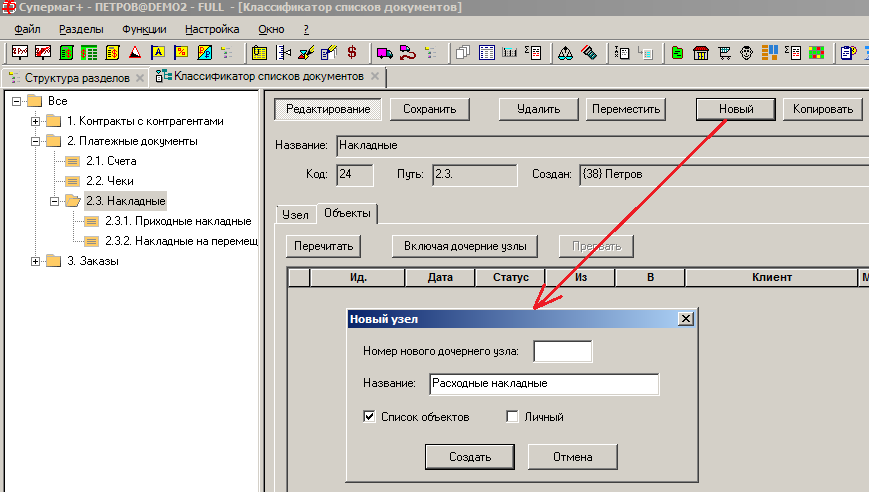Click the Копировать button
Screen dimensions: 869x492
coord(822,109)
